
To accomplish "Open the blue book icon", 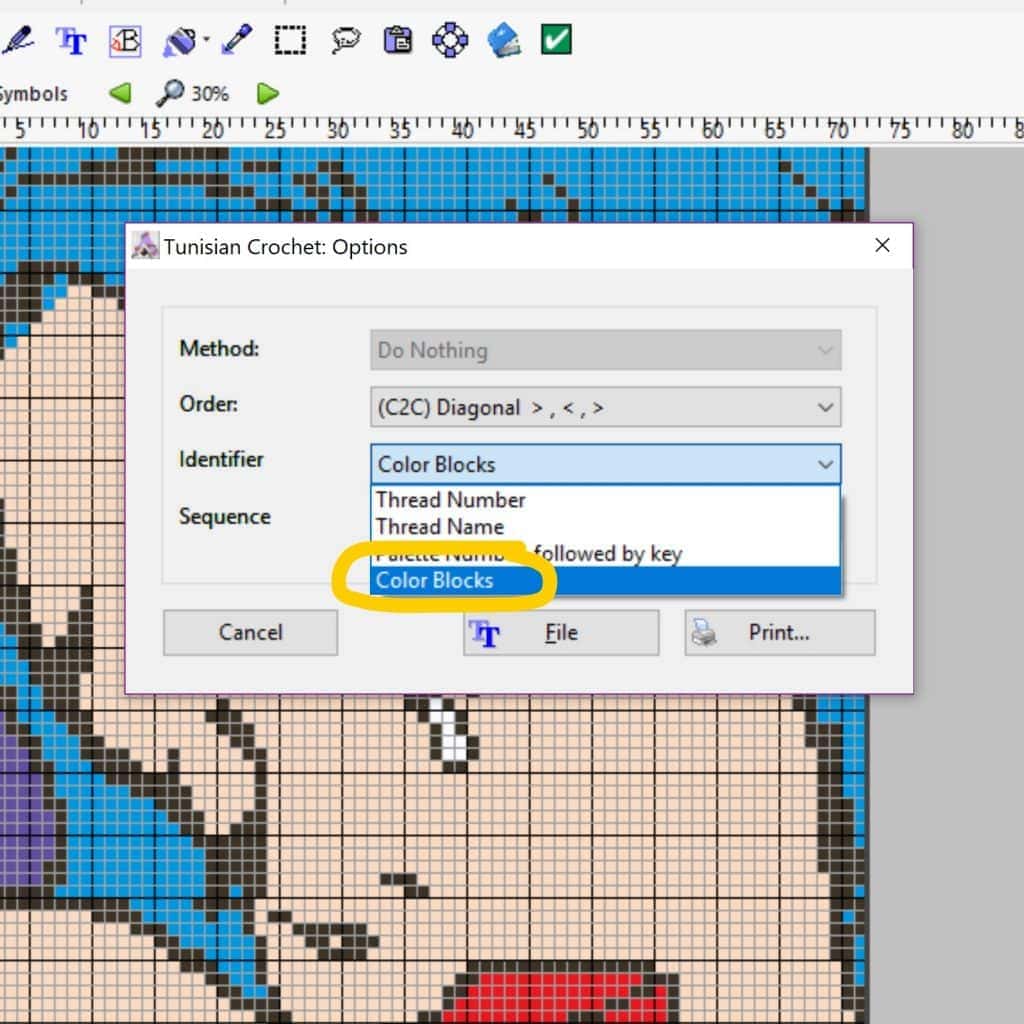I will pos(504,40).
